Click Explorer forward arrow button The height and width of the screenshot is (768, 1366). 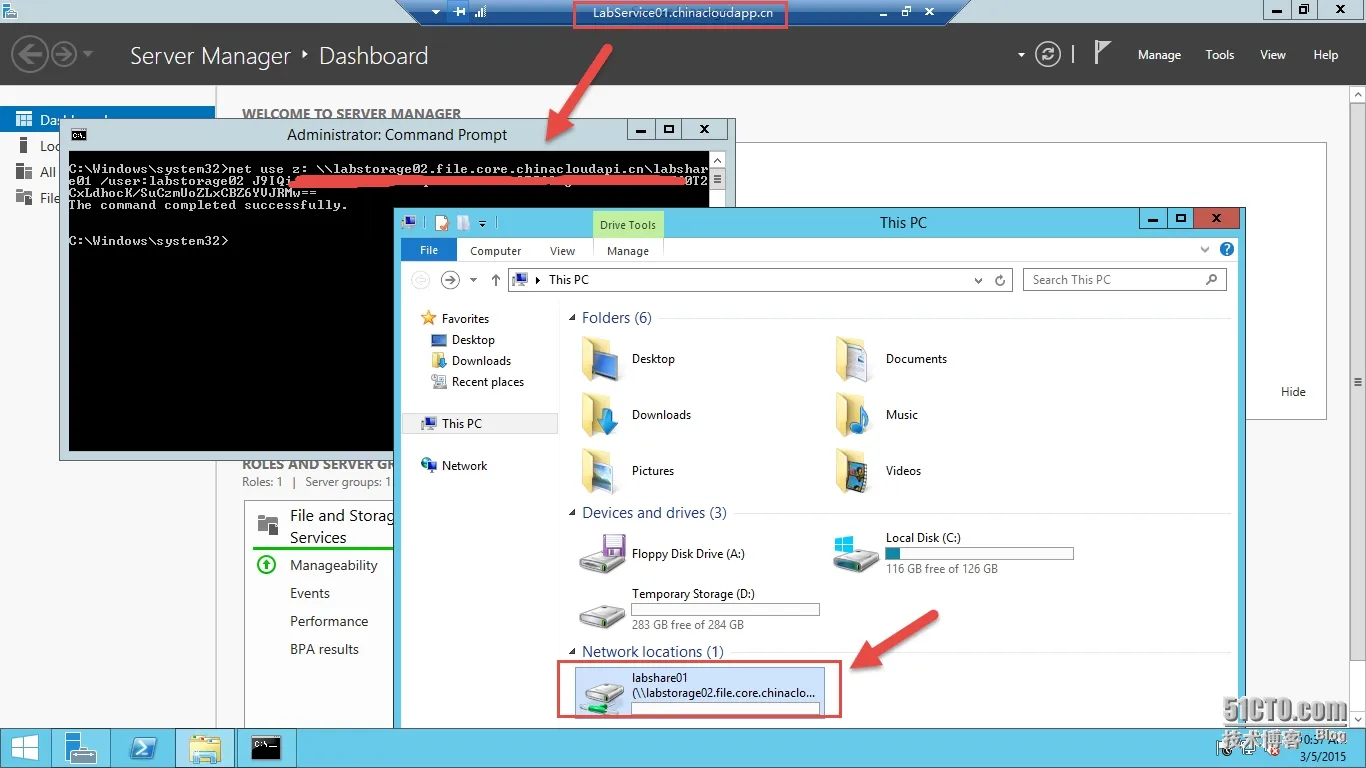click(x=450, y=280)
